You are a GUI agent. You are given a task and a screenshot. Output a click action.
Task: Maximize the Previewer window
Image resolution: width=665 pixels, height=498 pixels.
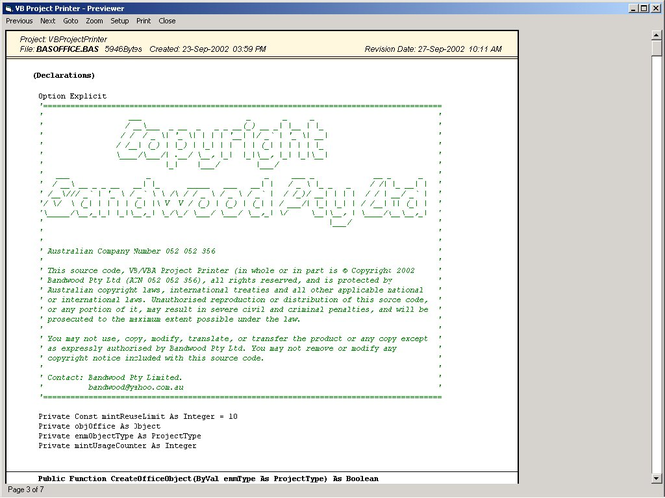pos(644,8)
